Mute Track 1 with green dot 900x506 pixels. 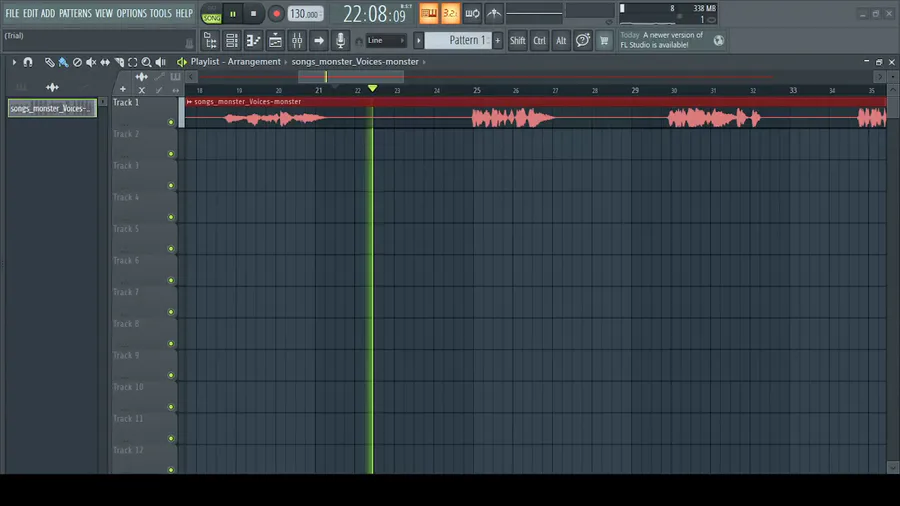point(170,122)
